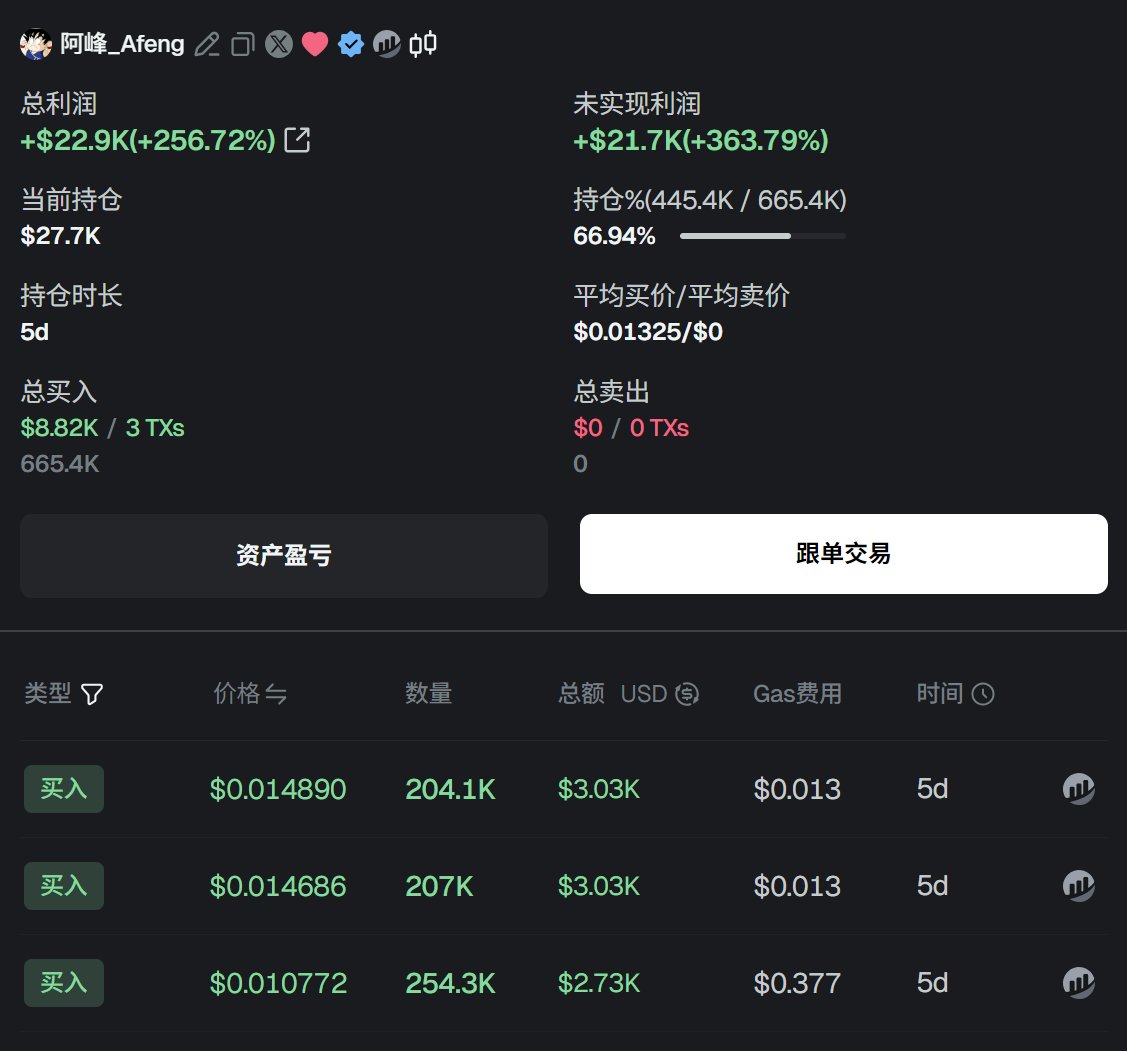Toggle the 价格 swap arrows

[x=276, y=694]
